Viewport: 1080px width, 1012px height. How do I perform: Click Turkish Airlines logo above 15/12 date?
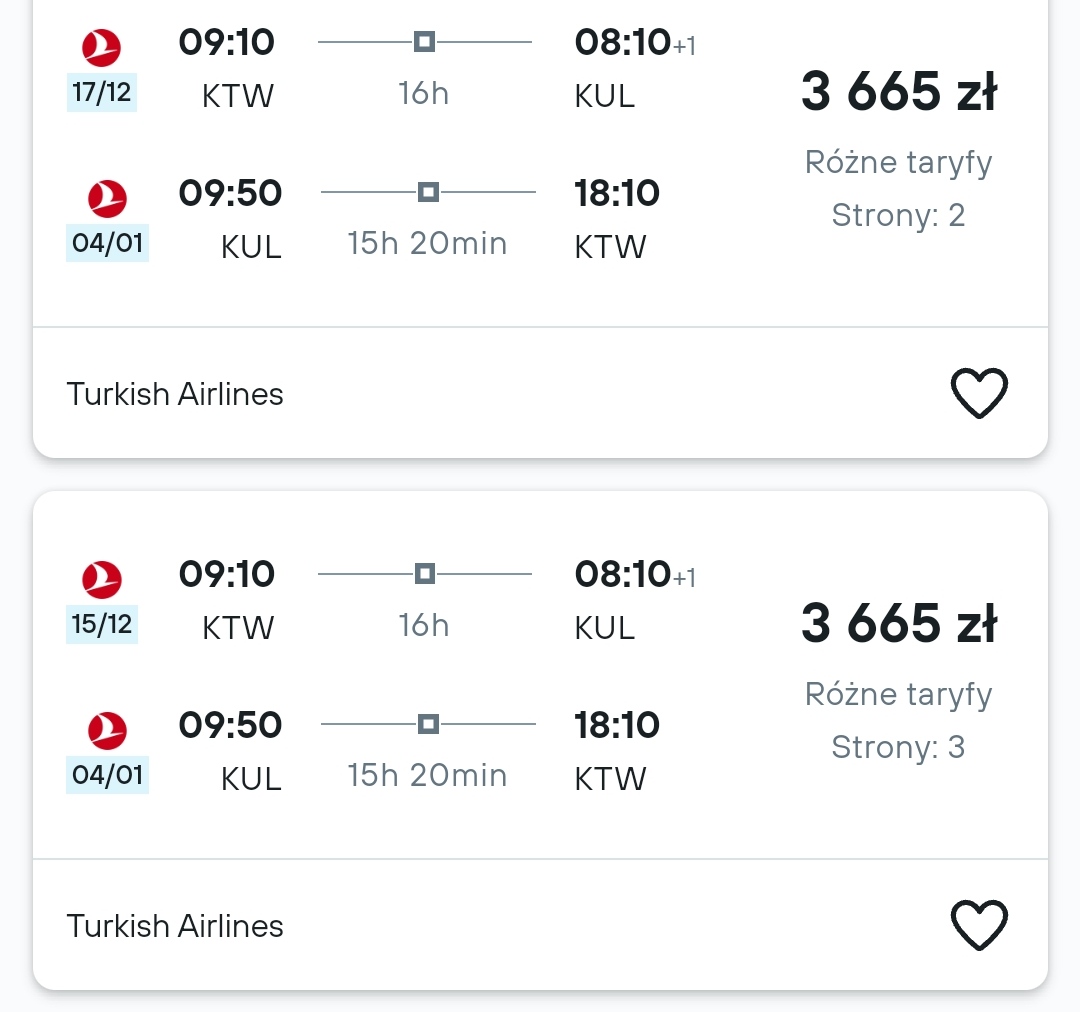101,579
